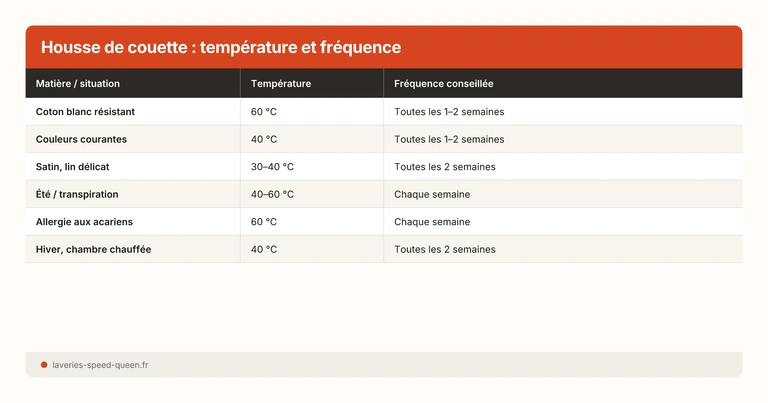Select the temperature for Allergie aux acariens

pyautogui.click(x=264, y=221)
